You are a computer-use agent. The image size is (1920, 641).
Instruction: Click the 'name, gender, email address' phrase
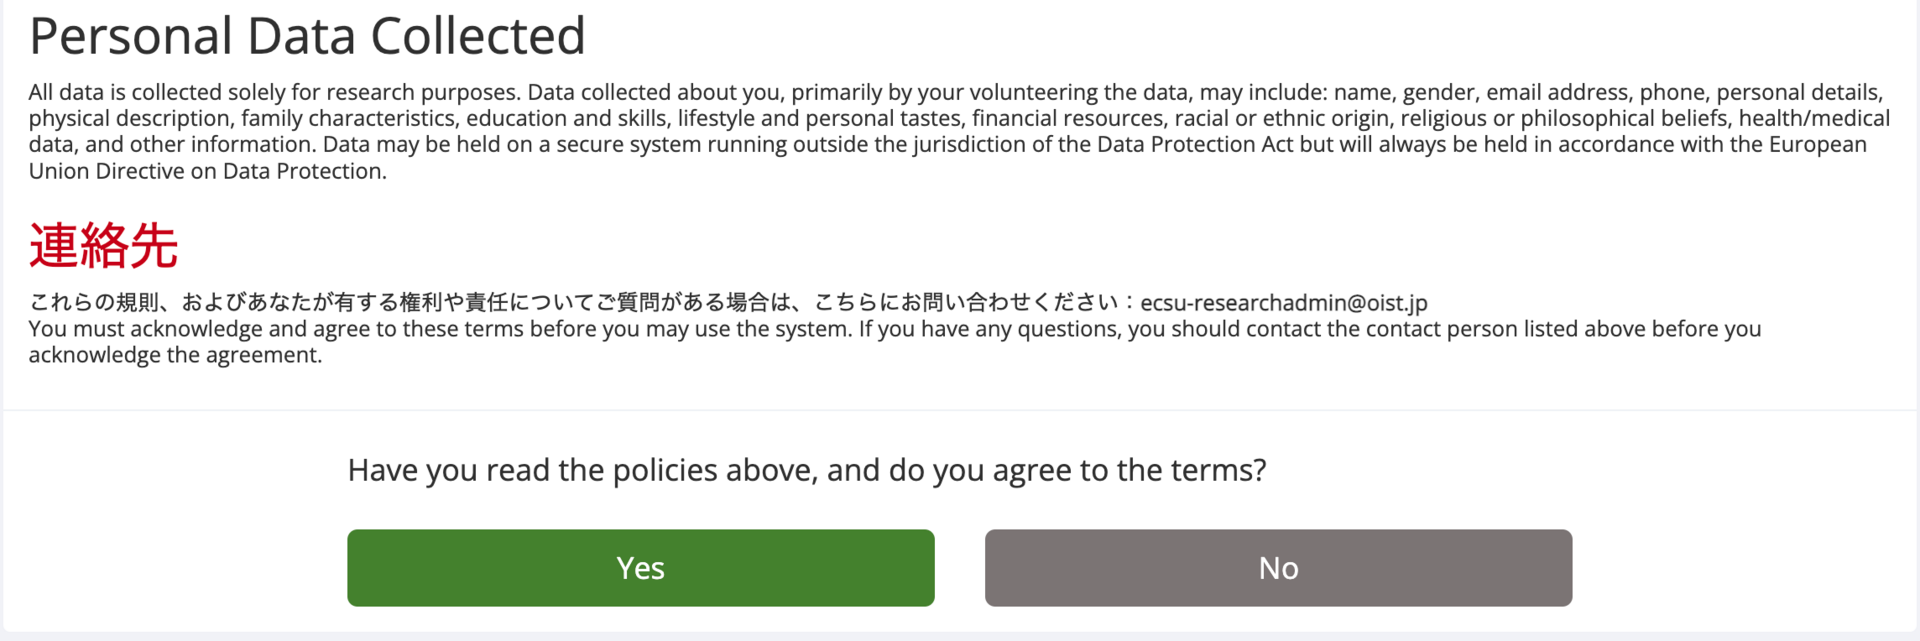tap(1480, 93)
